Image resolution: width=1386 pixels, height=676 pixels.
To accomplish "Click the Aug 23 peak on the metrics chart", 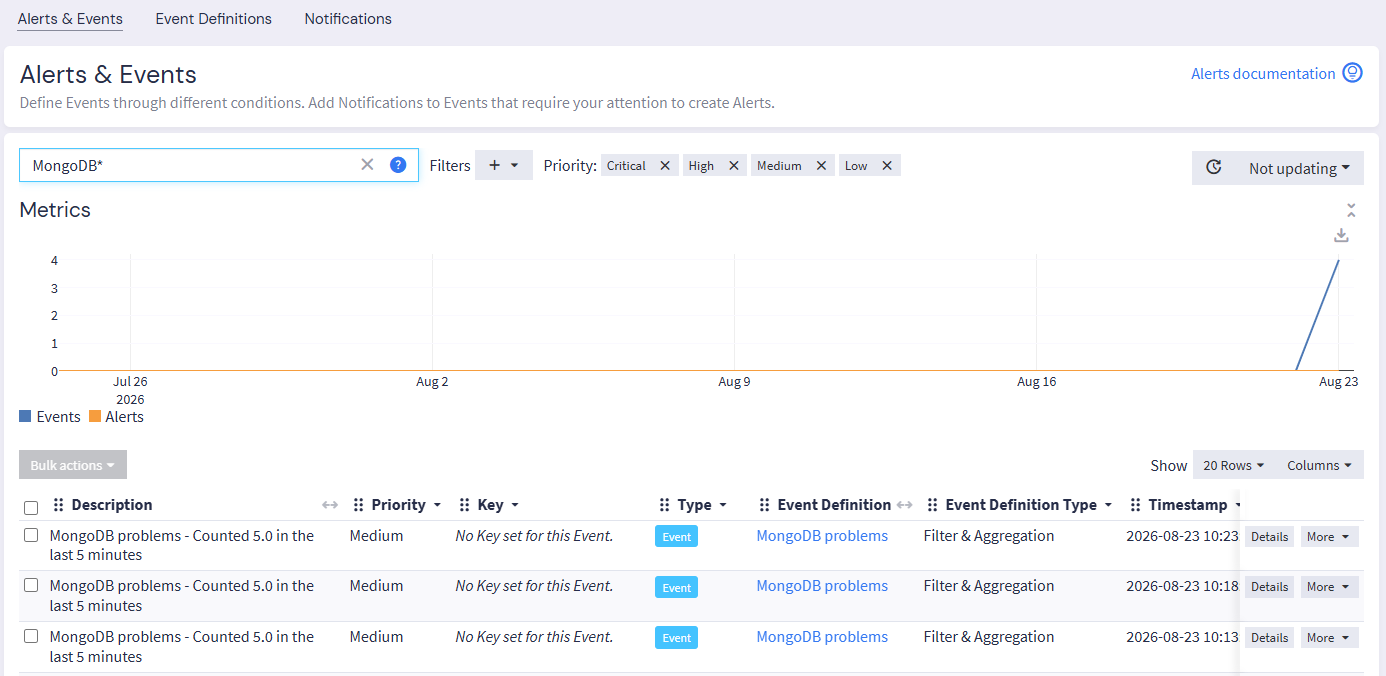I will pos(1338,261).
